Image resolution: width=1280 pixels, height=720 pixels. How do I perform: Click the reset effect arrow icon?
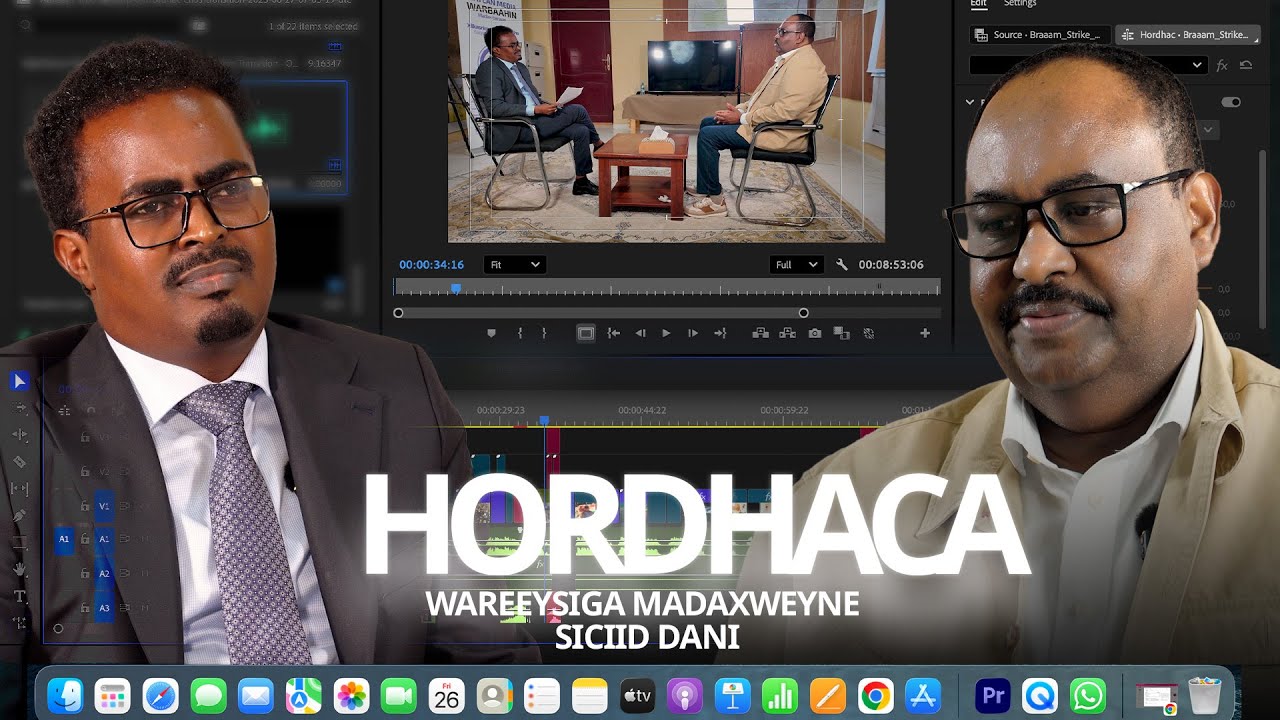(1246, 65)
